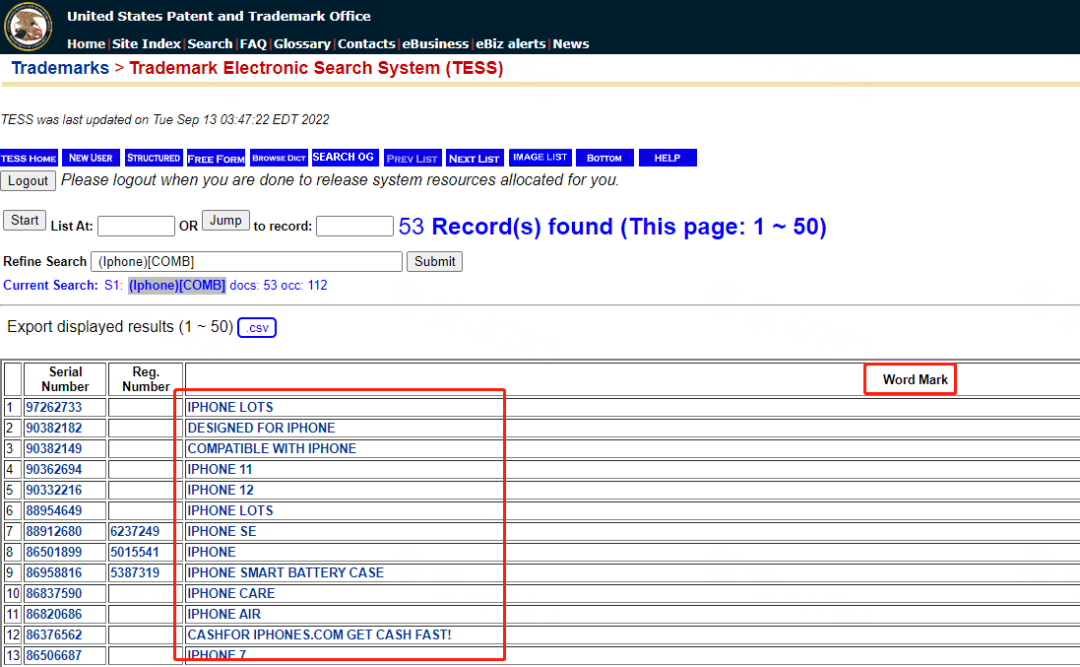Focus the List At input field
The image size is (1080, 667).
(136, 226)
